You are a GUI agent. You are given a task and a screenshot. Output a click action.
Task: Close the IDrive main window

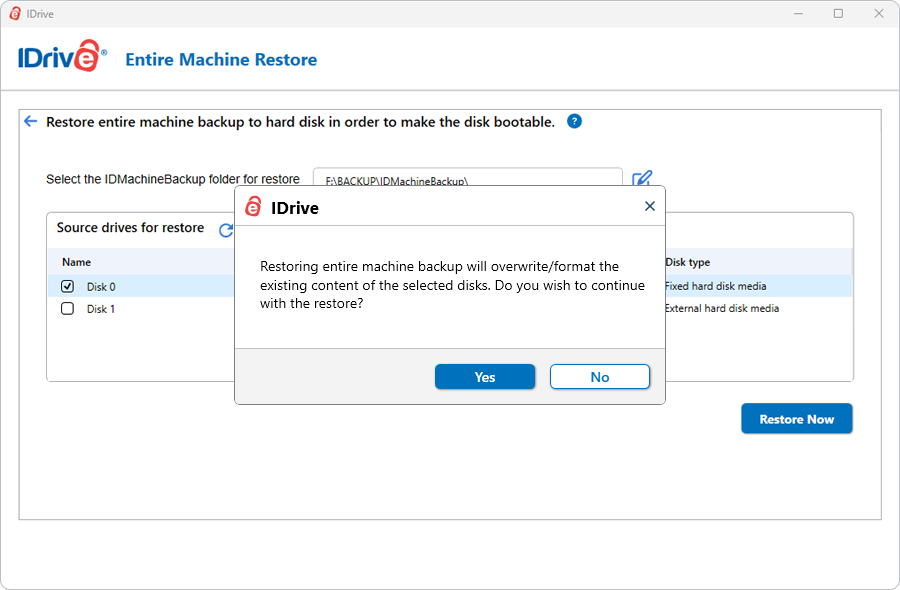[879, 13]
